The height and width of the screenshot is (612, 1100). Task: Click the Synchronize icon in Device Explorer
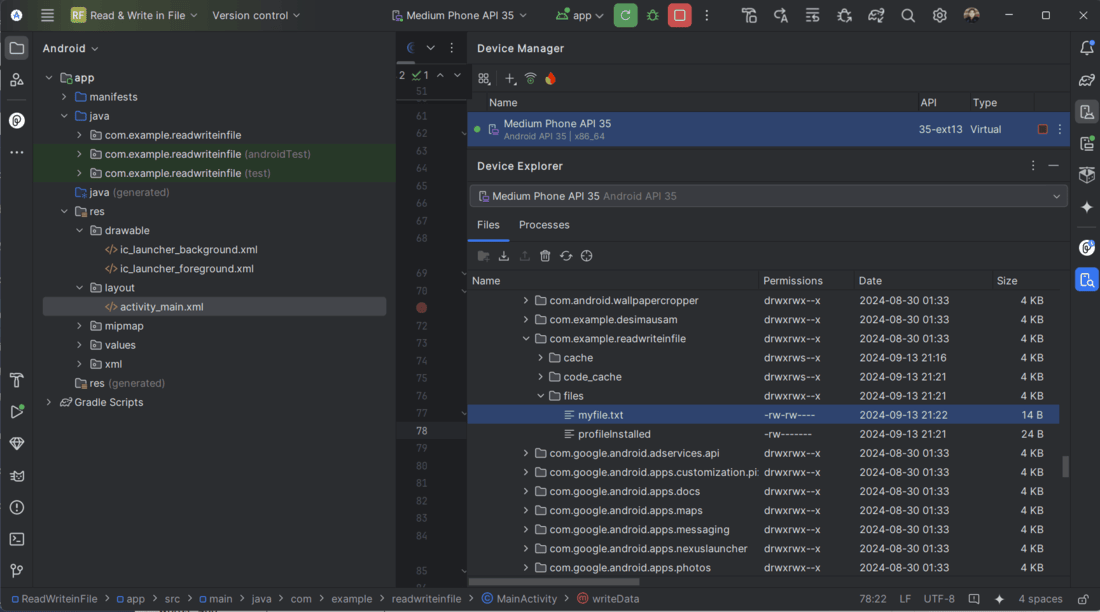coord(566,256)
